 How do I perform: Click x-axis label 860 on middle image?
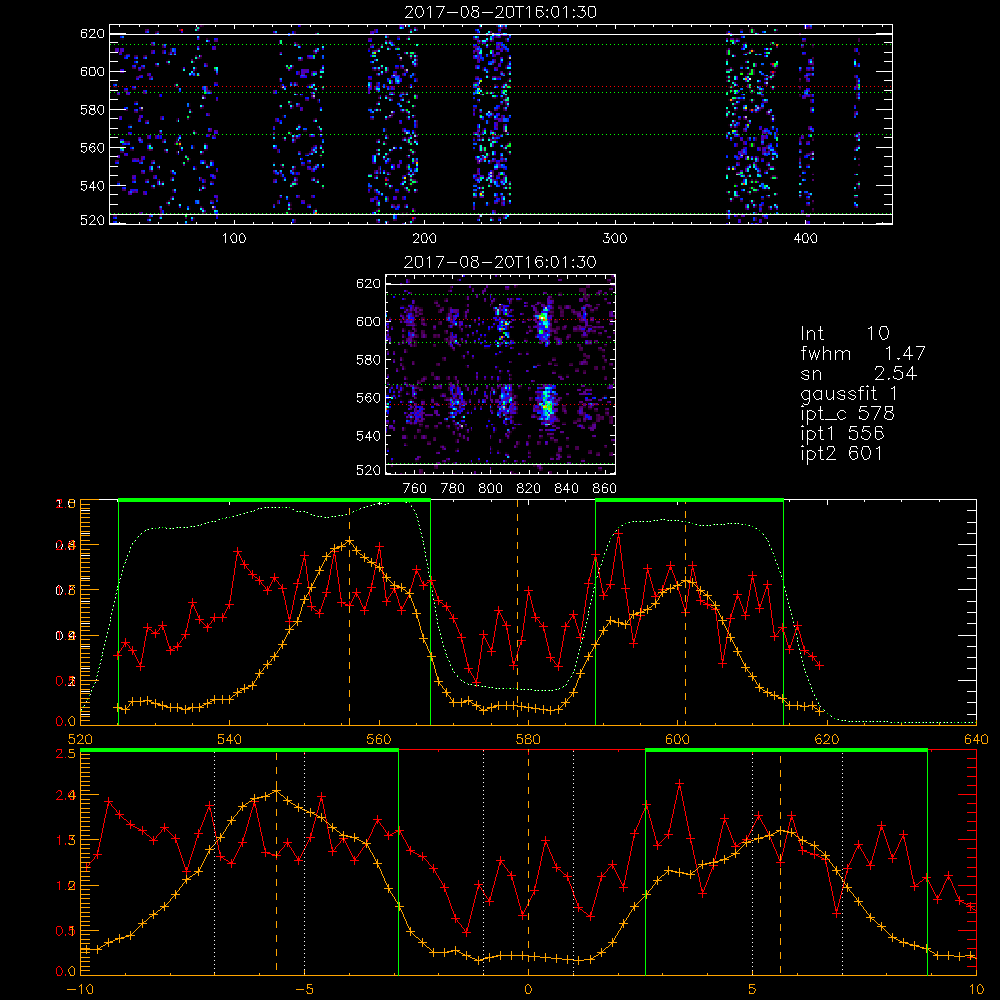point(605,489)
